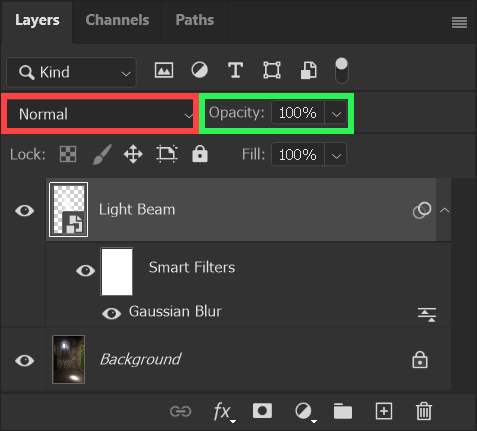The image size is (477, 431).
Task: Filter for shape layers icon
Action: [272, 70]
